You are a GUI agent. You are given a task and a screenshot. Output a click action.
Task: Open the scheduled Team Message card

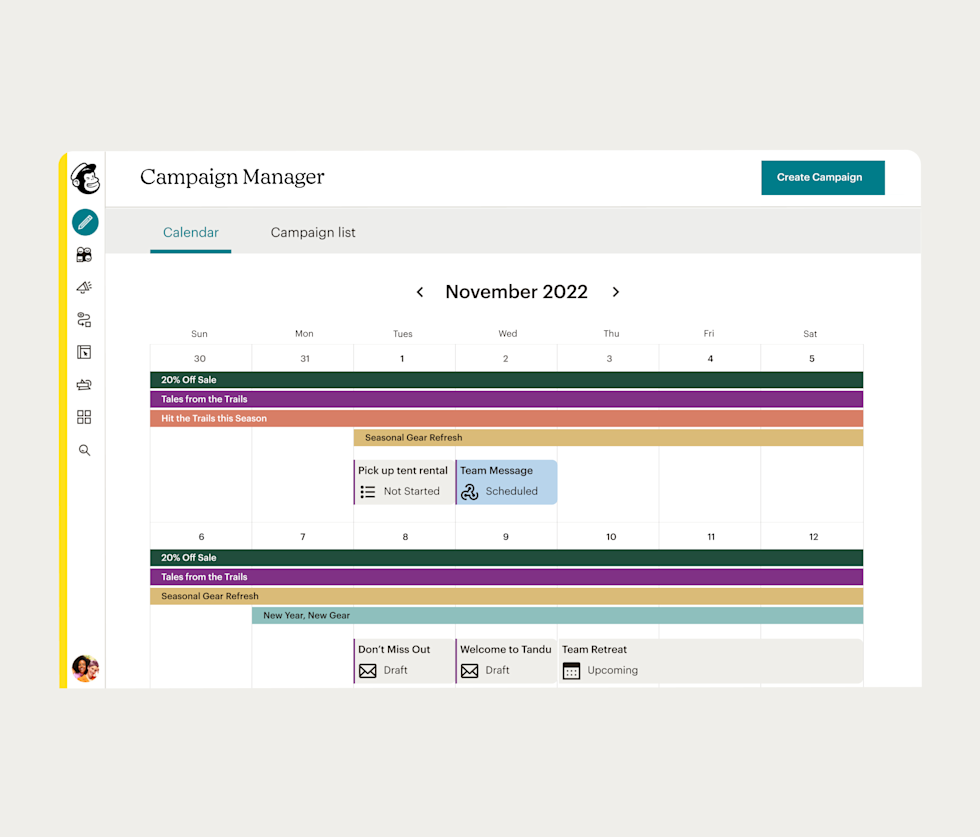pos(507,481)
